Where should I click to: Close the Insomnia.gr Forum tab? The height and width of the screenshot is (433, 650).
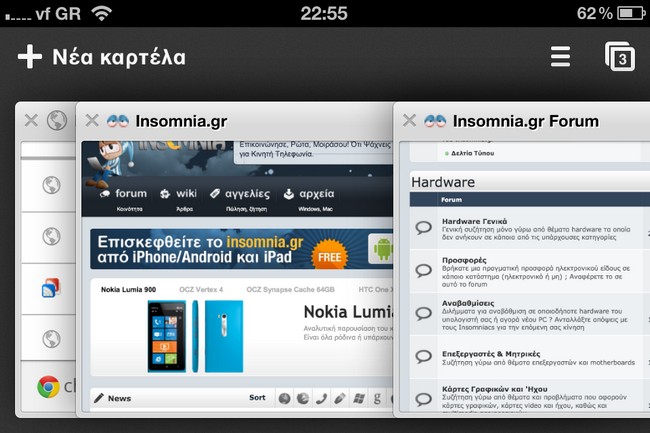click(x=409, y=121)
